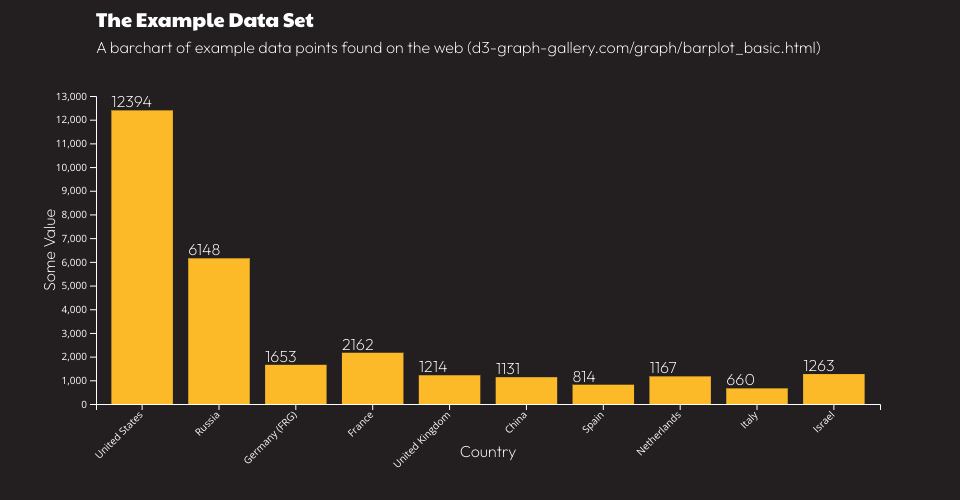
Task: Click the 6148 value label above Russia
Action: [204, 250]
